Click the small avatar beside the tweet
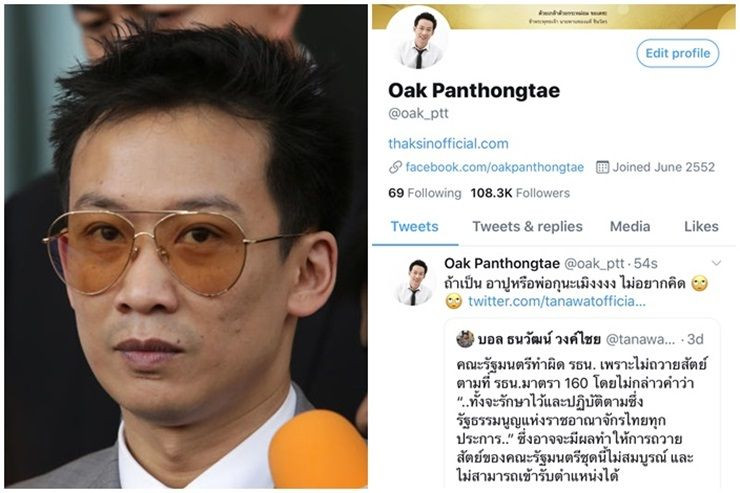 pos(414,282)
